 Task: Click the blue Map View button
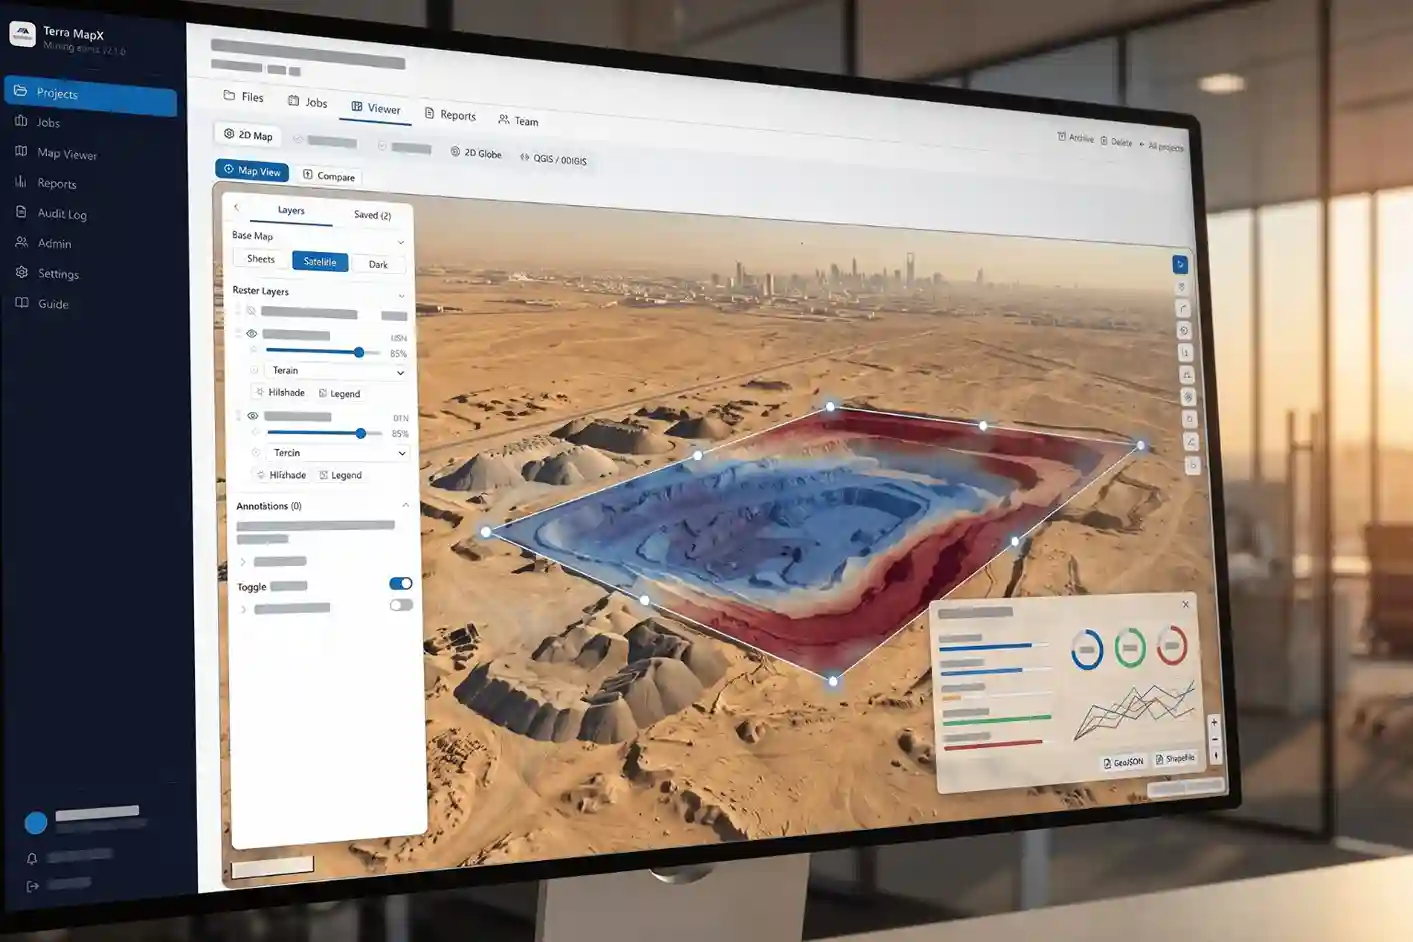(252, 171)
